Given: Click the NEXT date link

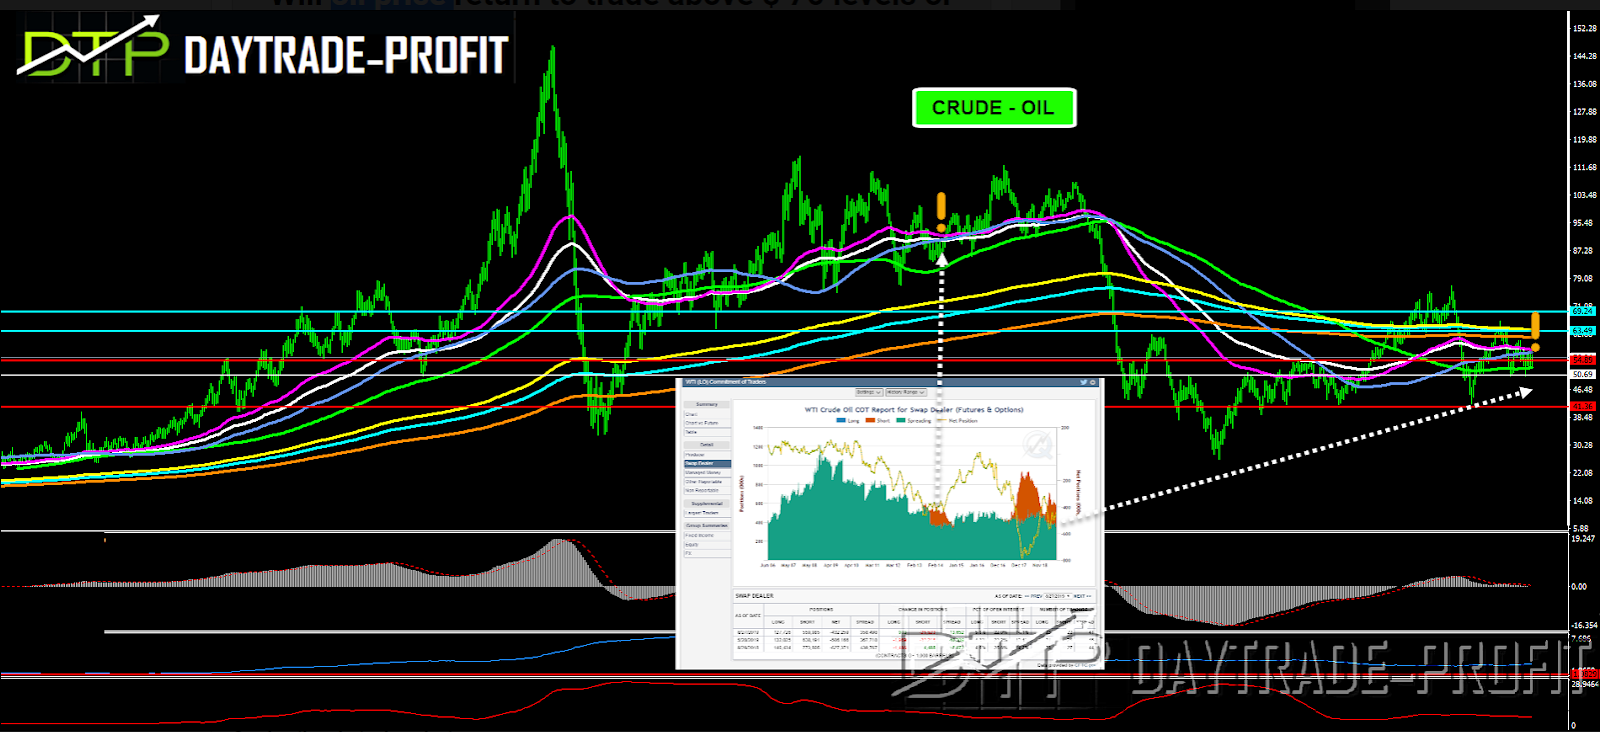Looking at the screenshot, I should [1084, 596].
